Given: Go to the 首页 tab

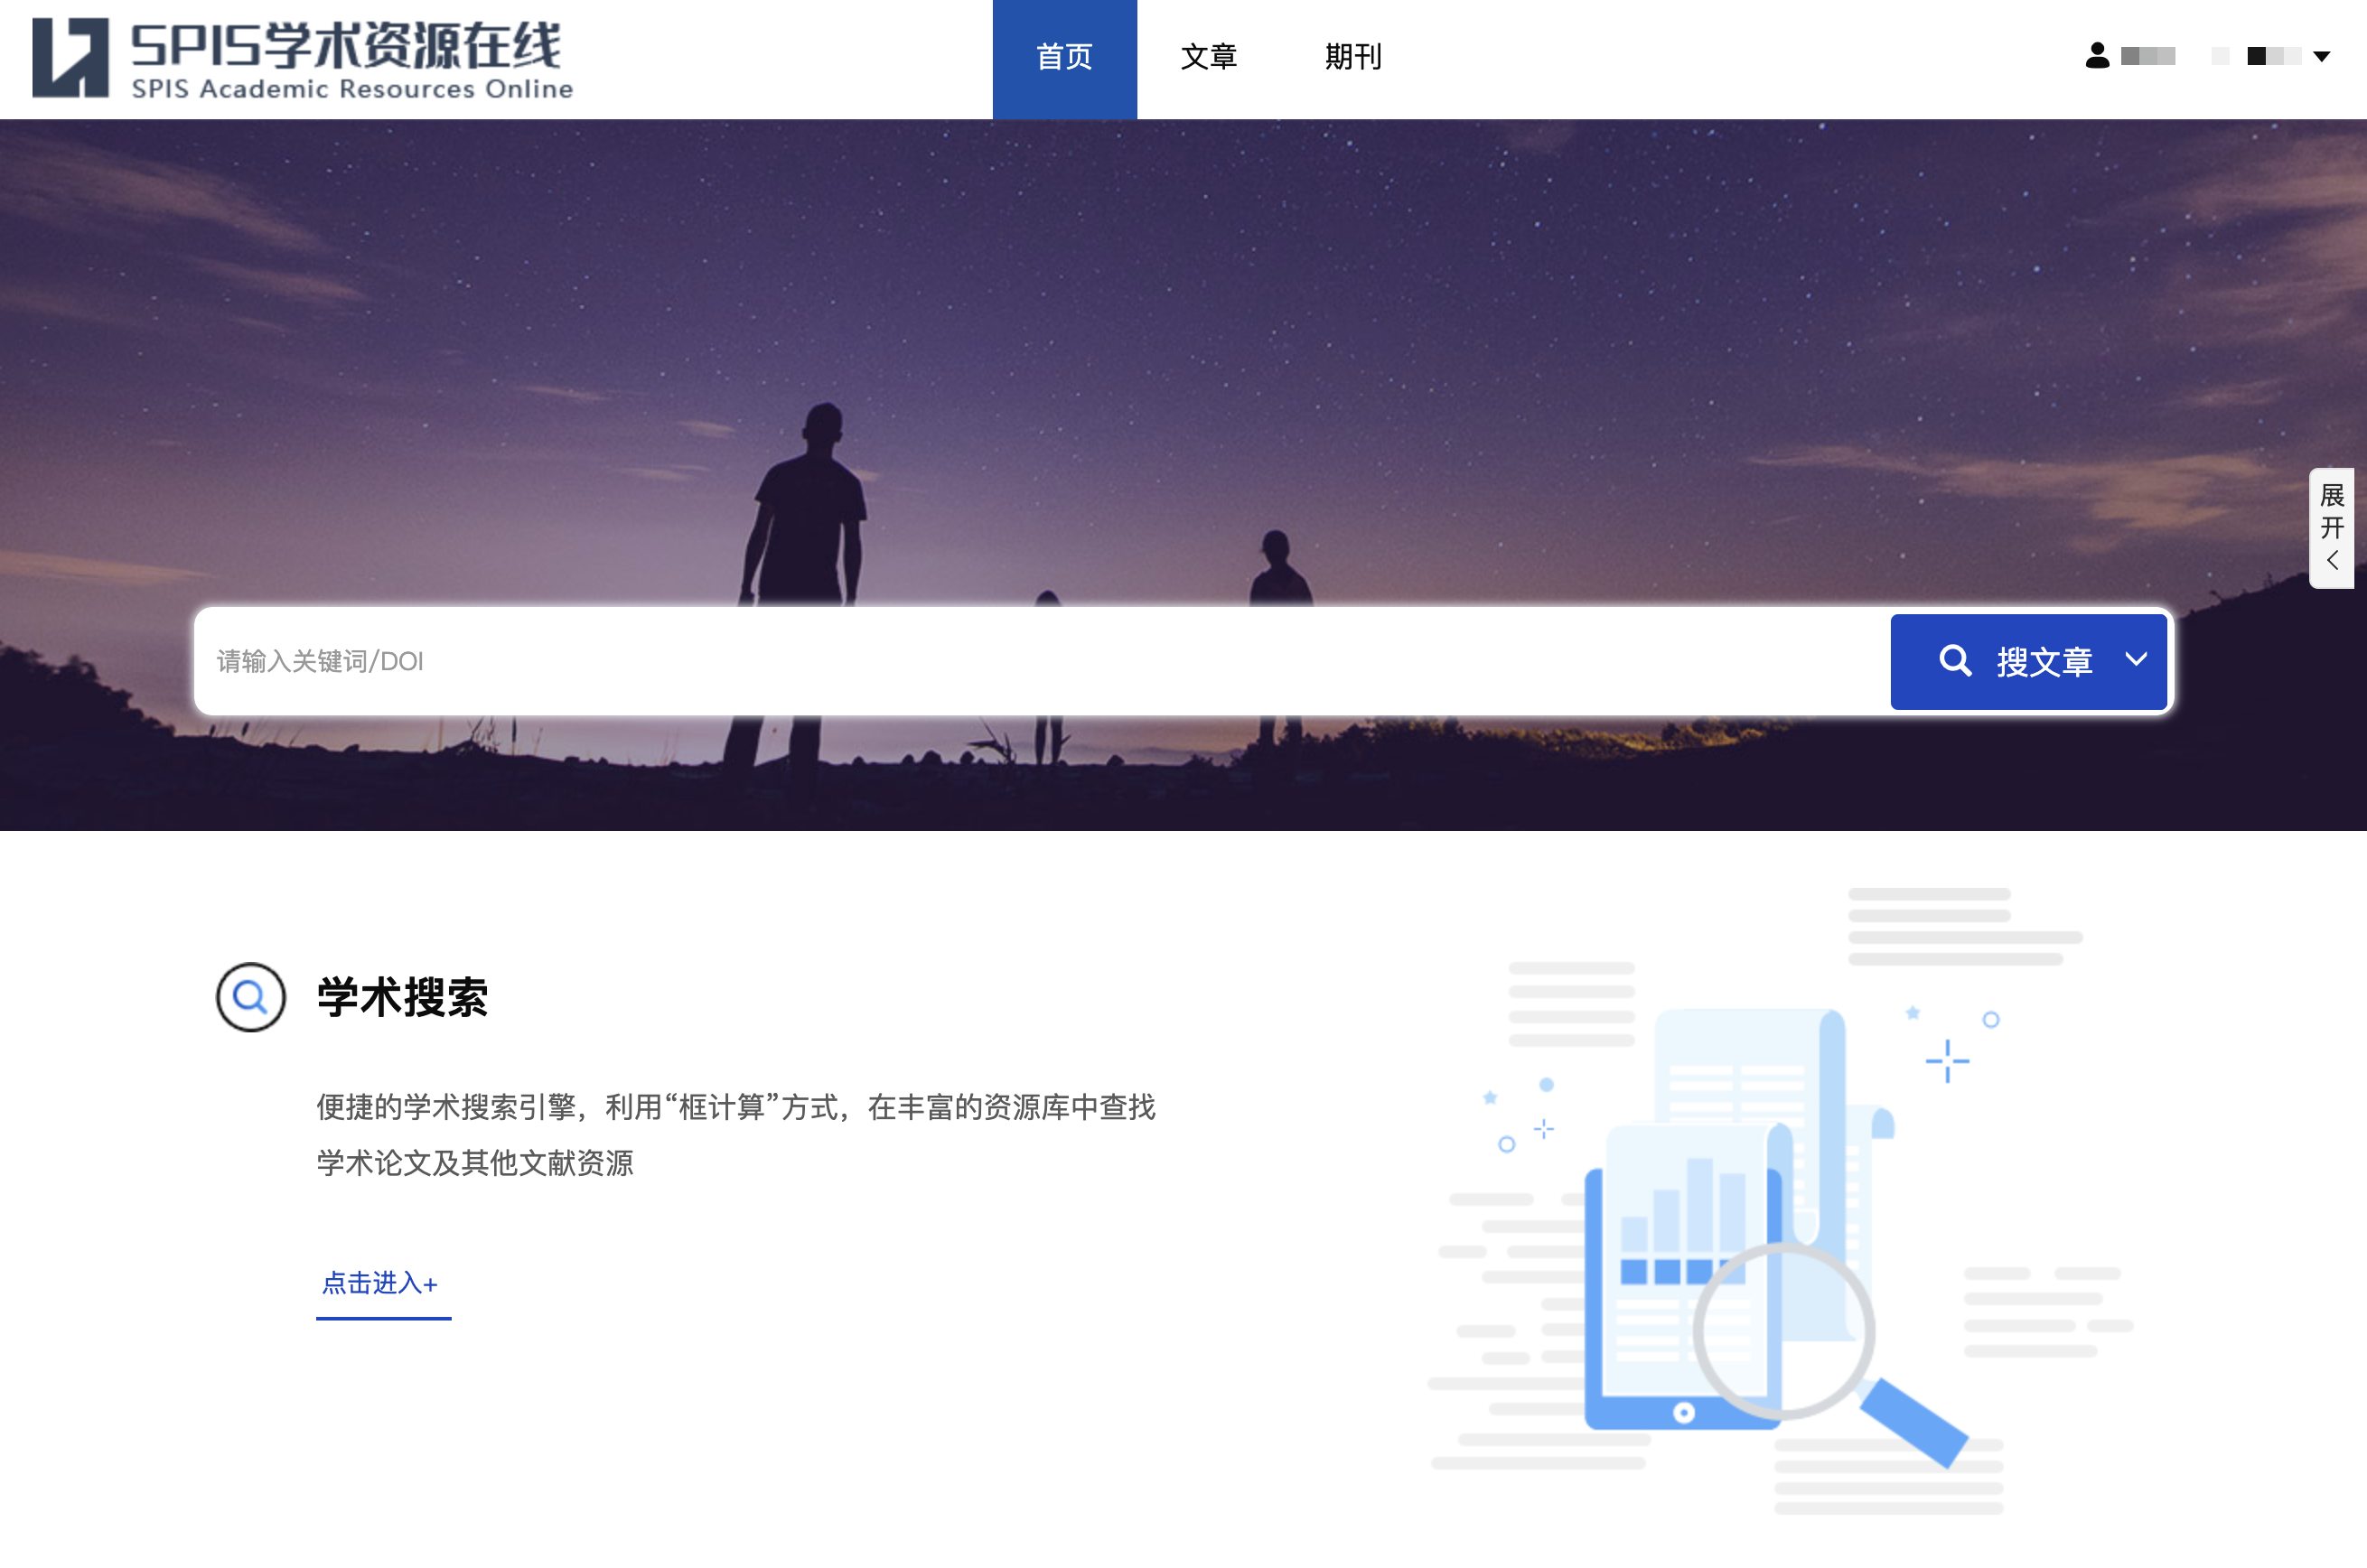Looking at the screenshot, I should pos(1064,57).
